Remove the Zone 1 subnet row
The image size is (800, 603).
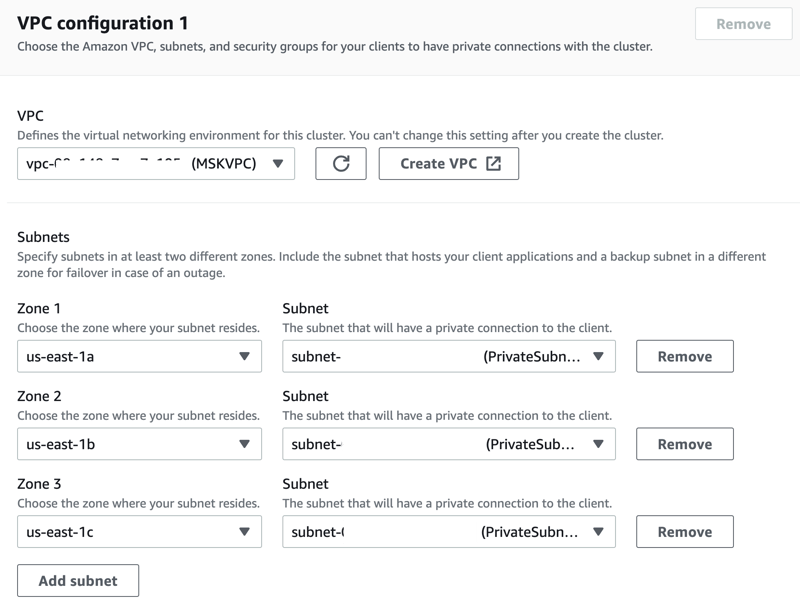pos(685,356)
